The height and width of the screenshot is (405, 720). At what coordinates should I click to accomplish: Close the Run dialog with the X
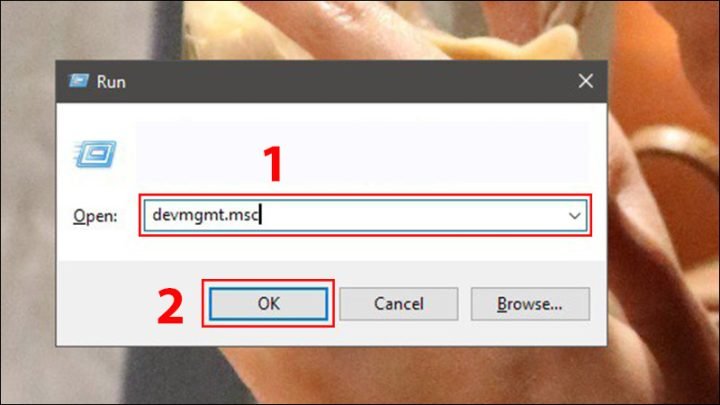click(585, 81)
